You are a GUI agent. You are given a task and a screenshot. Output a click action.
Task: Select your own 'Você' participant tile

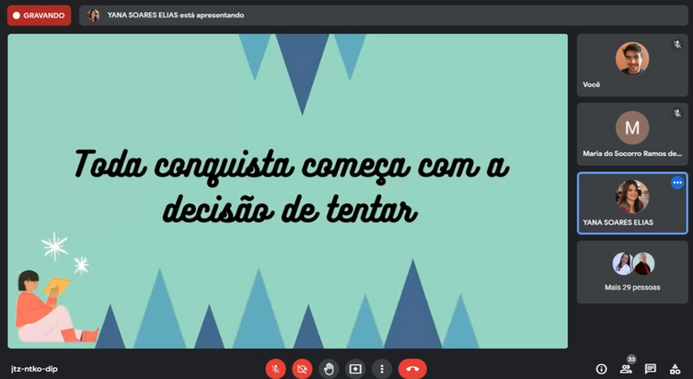tap(632, 65)
